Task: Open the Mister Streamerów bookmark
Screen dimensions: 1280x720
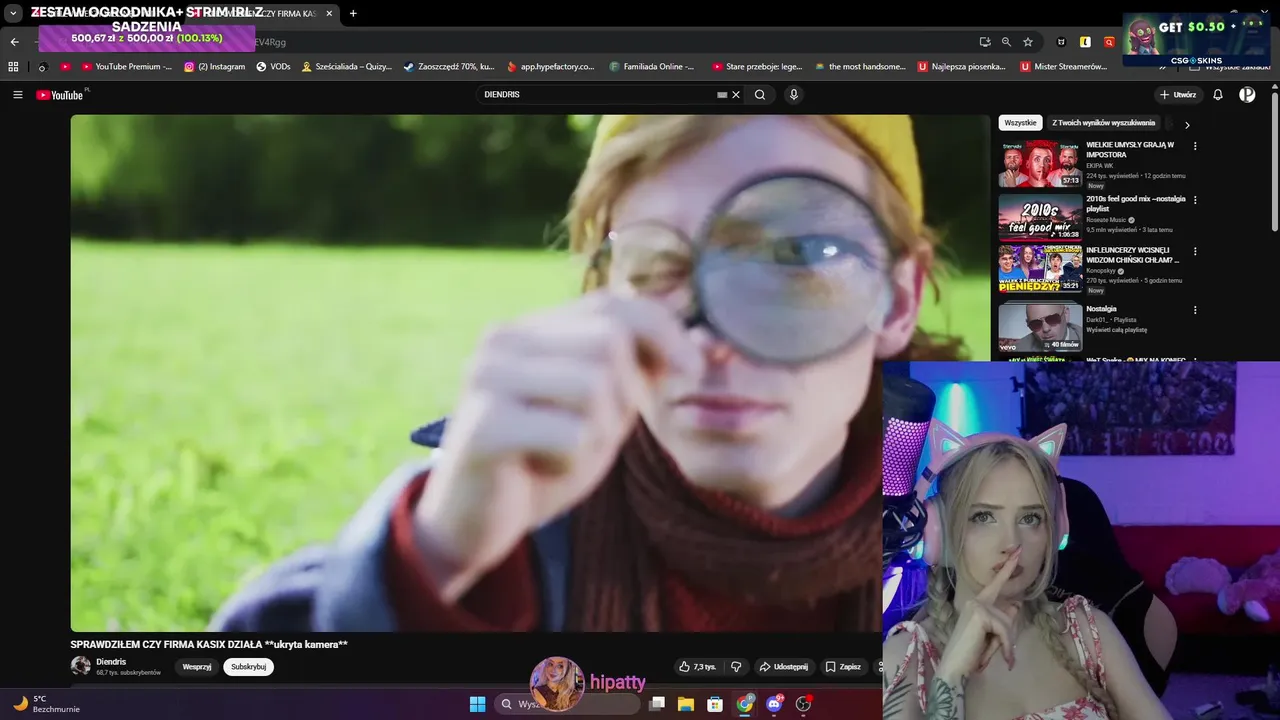Action: click(x=1063, y=67)
